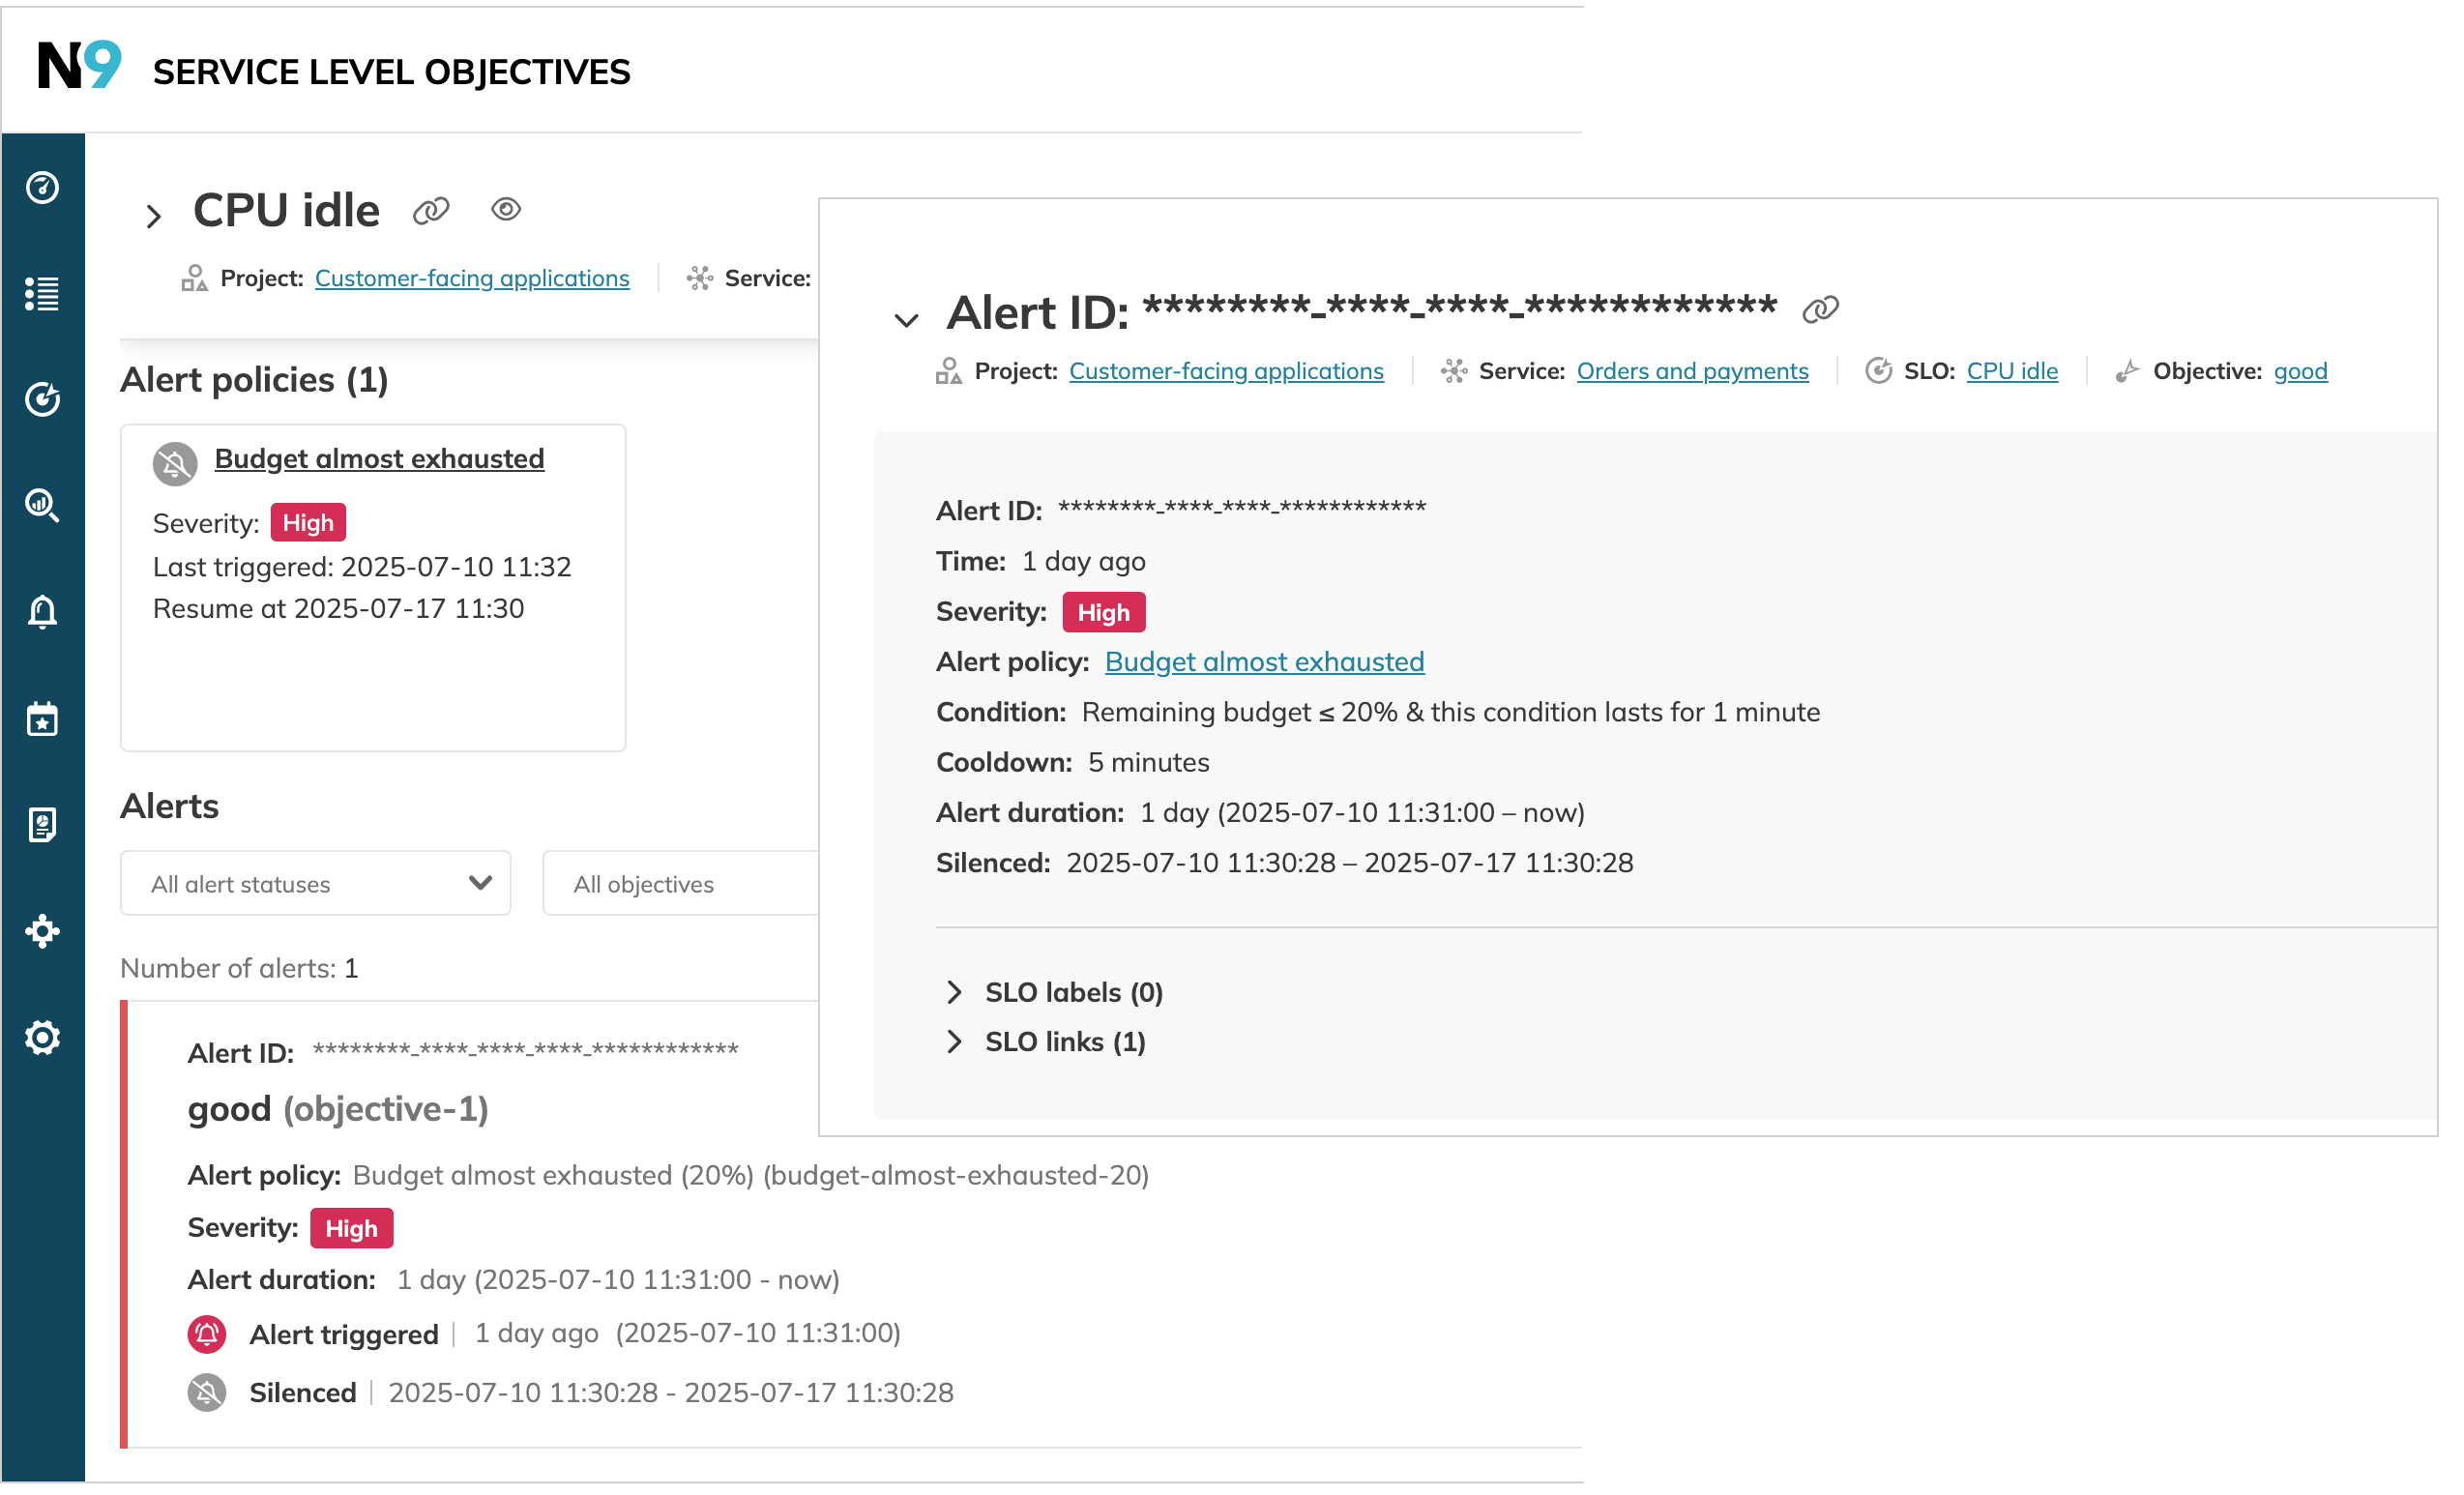Screen dimensions: 2464x1495
Task: Click the objective icon in alert panel header
Action: point(2127,371)
